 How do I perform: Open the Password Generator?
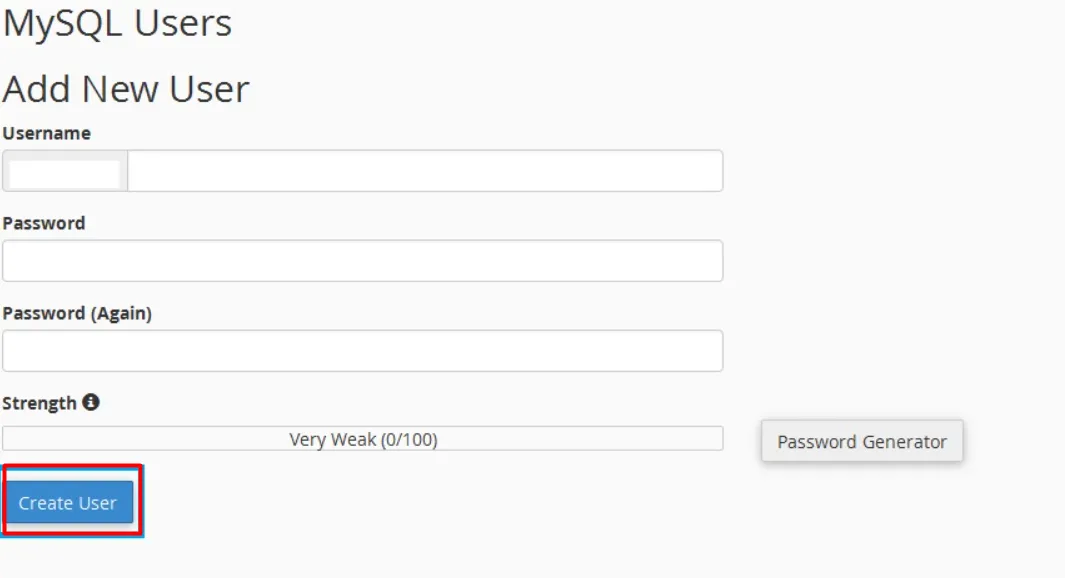[x=862, y=441]
